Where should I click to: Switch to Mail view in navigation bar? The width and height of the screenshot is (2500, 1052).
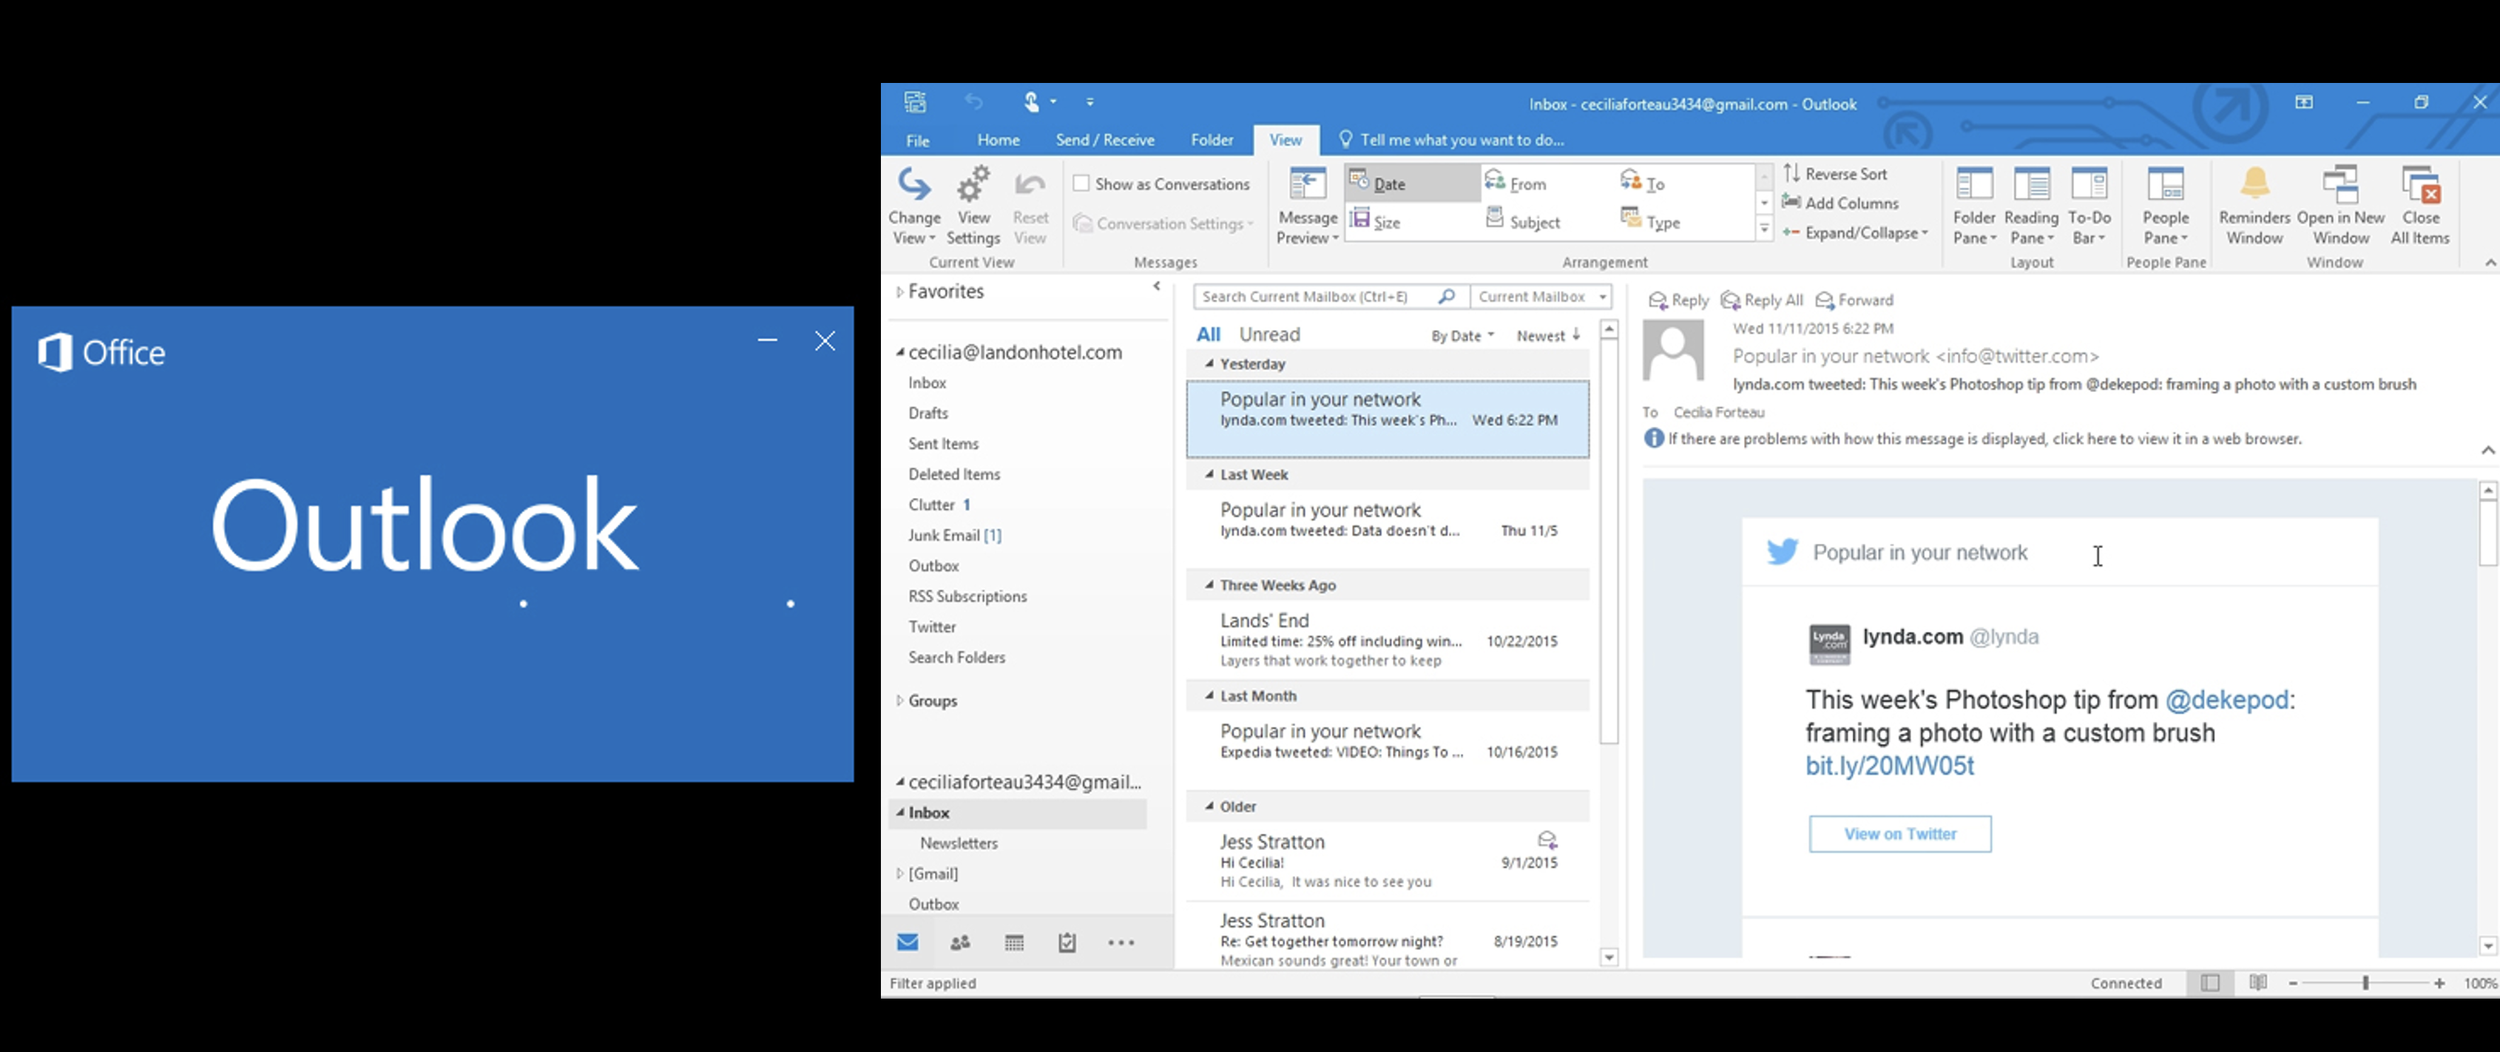click(x=907, y=942)
